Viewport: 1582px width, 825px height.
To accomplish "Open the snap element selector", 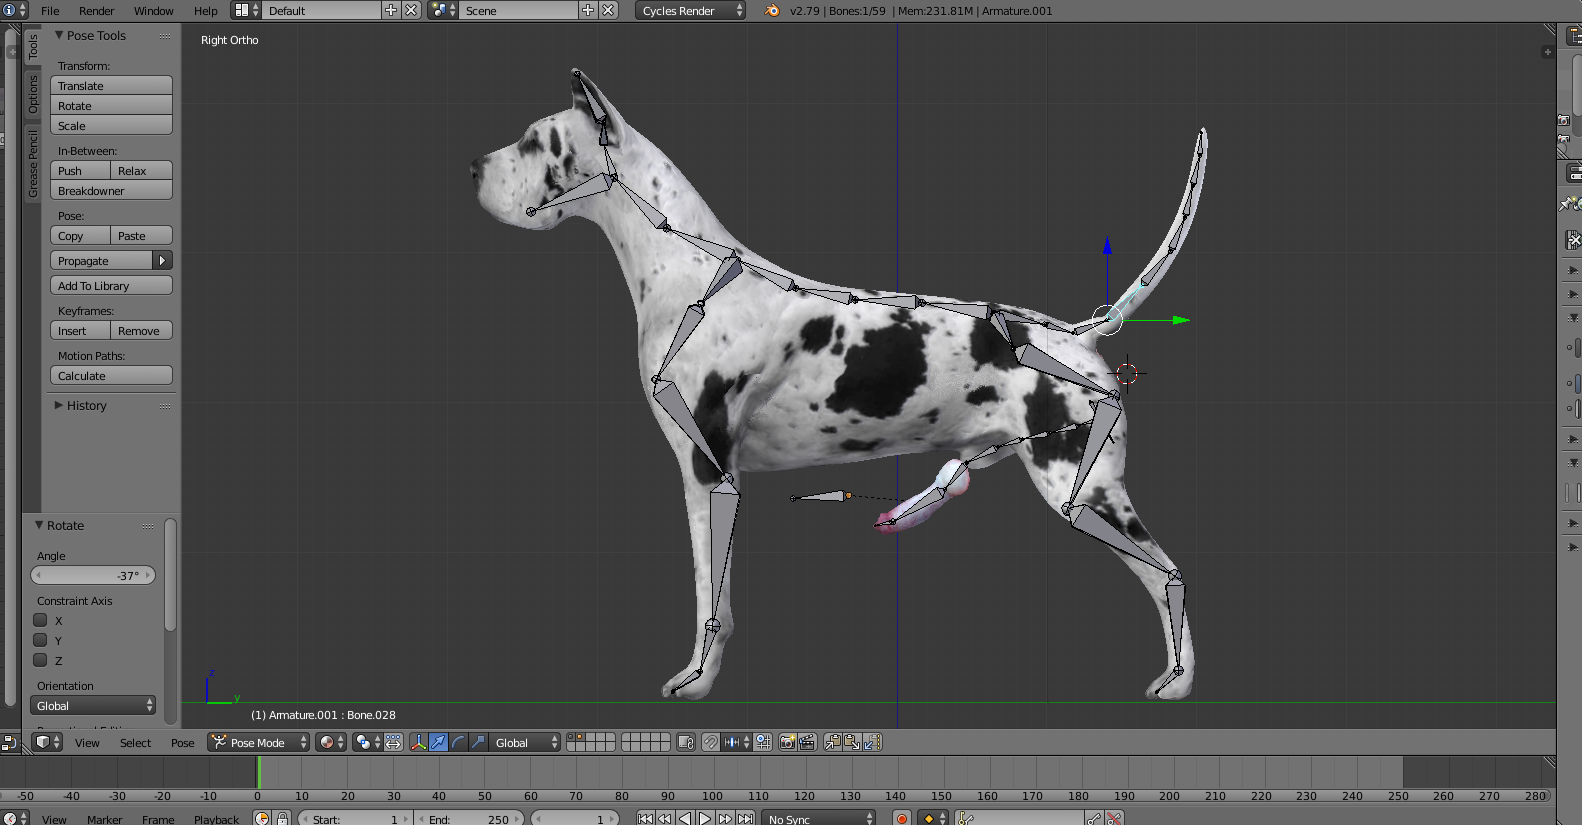I will [737, 742].
